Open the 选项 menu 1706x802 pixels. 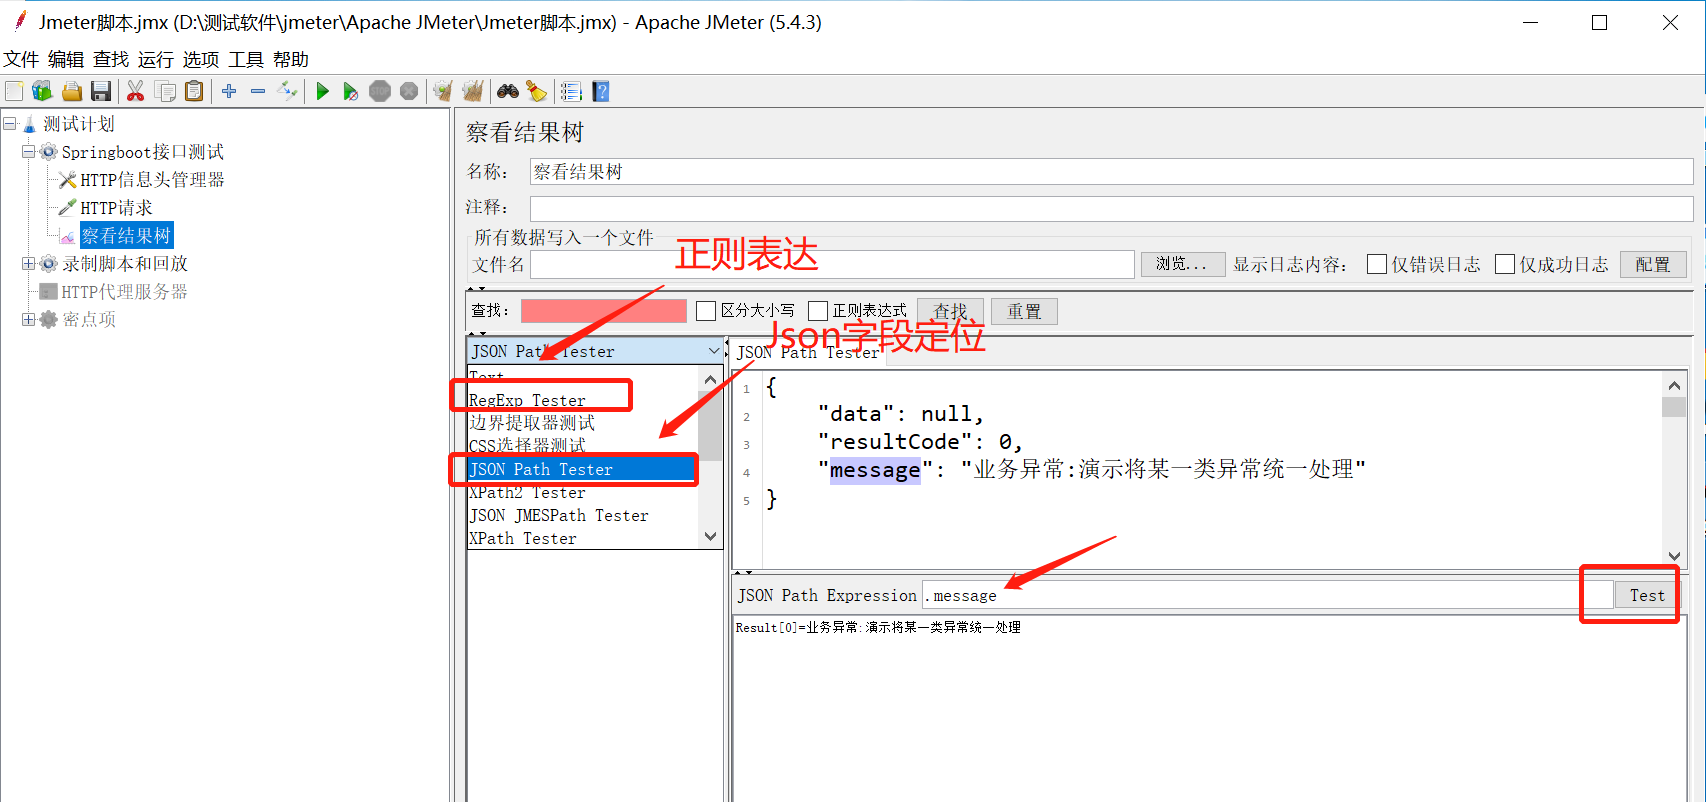pos(201,60)
